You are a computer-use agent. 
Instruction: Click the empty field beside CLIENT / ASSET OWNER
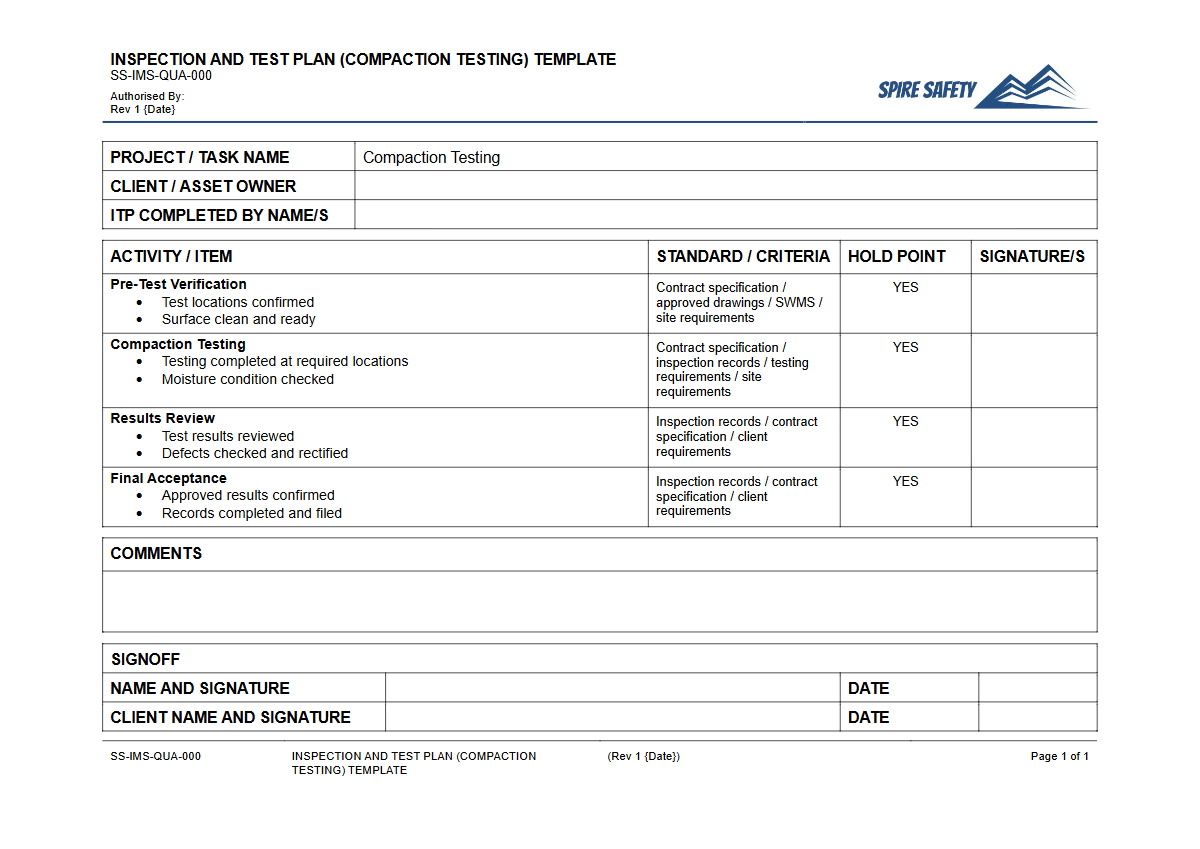726,186
